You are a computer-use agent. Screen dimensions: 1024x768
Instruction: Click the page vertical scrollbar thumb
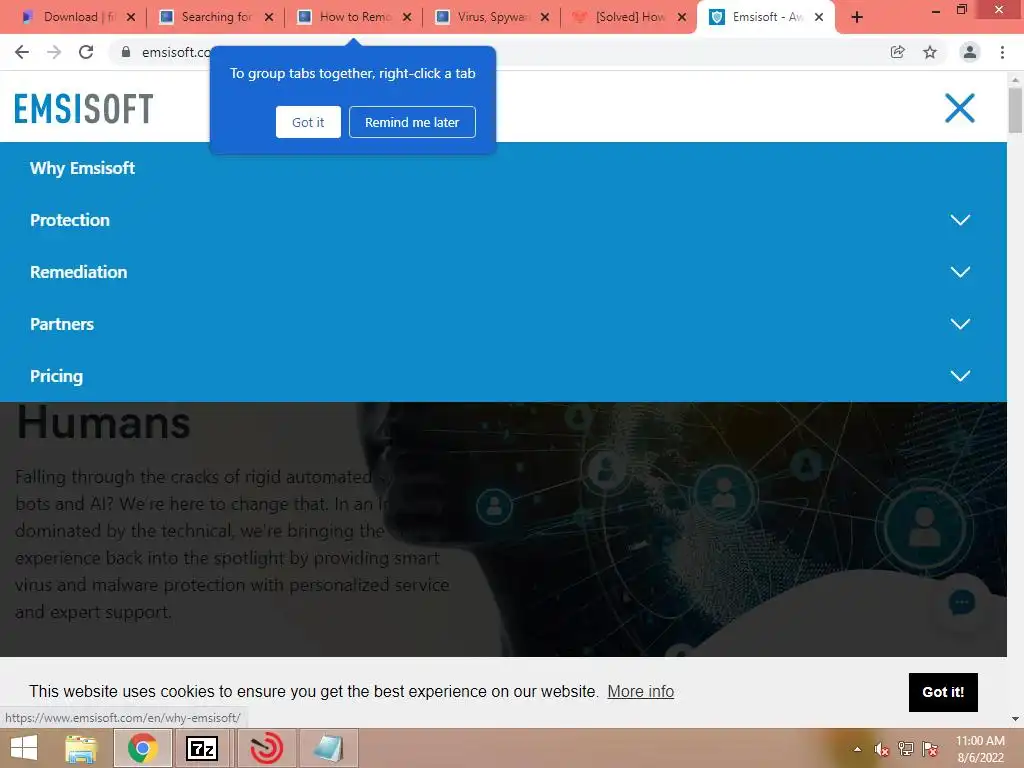[1015, 110]
